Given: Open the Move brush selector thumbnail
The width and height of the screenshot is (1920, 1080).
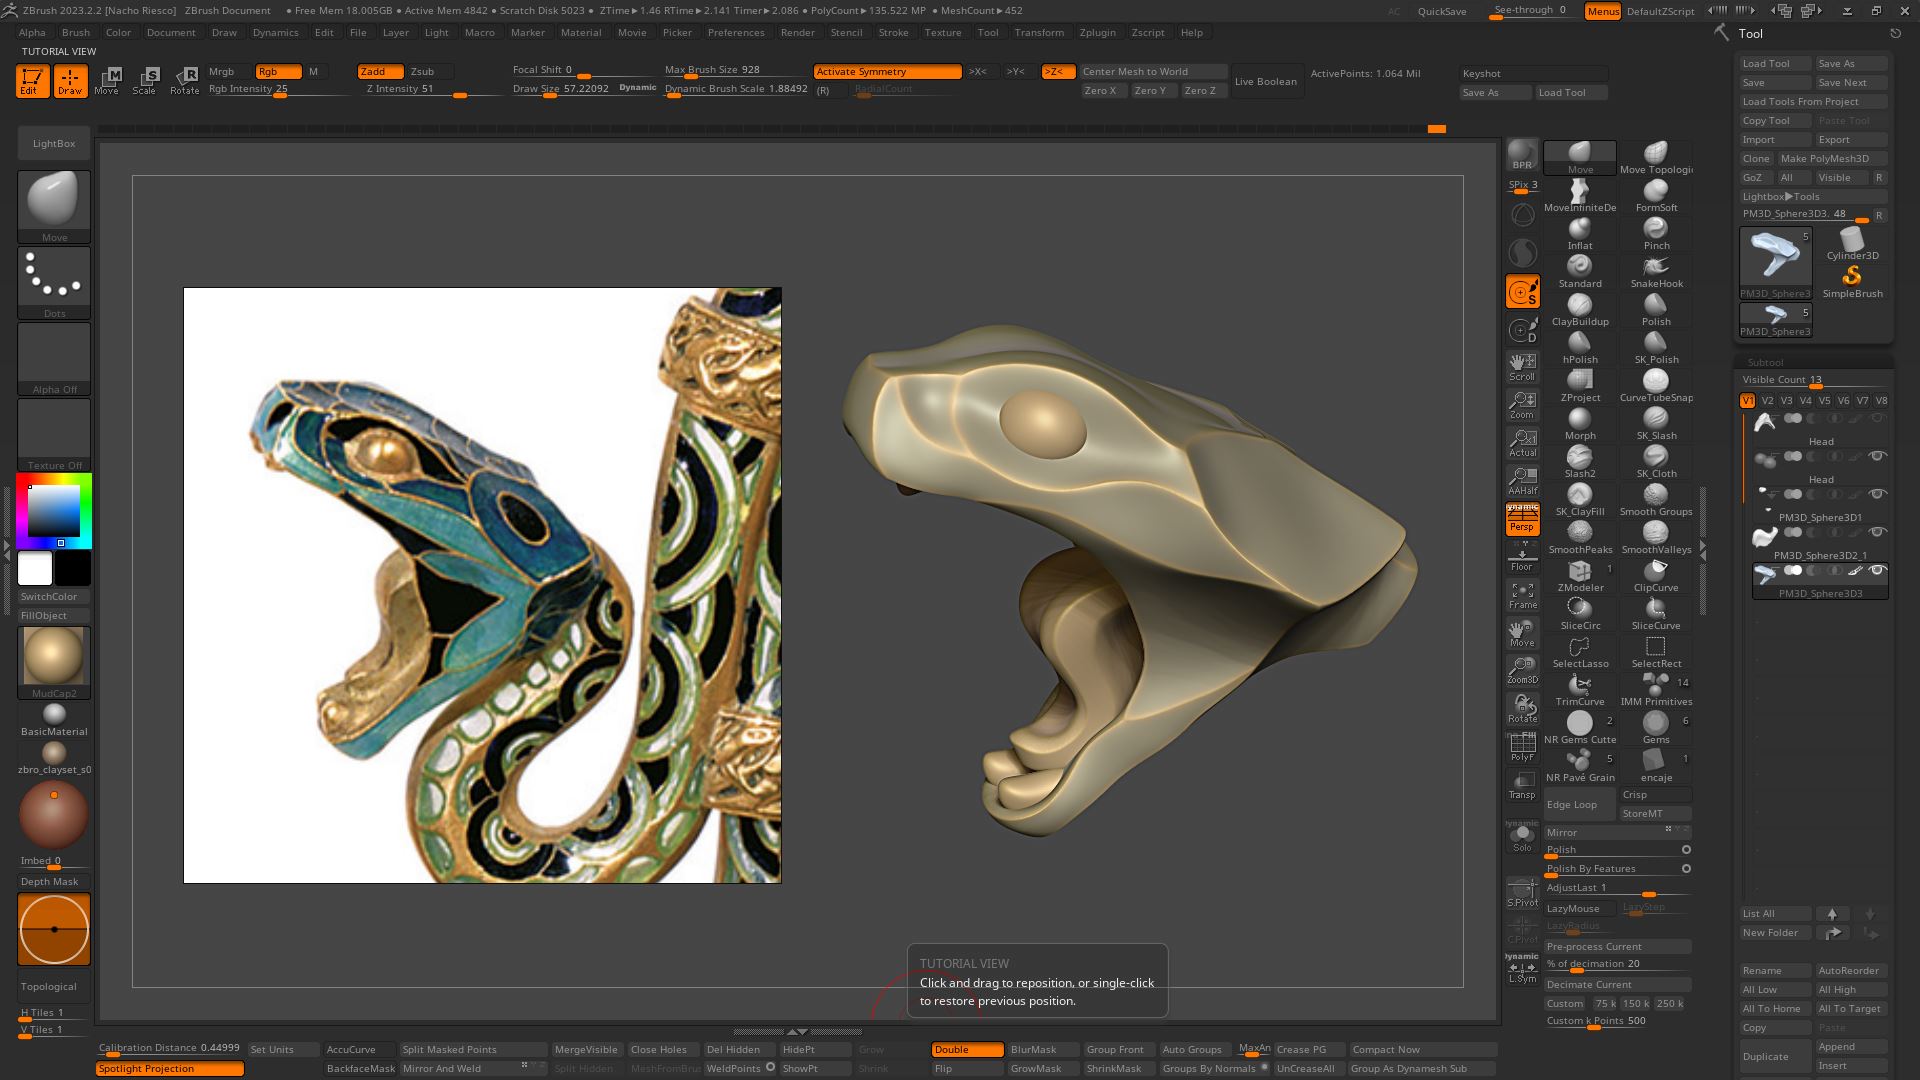Looking at the screenshot, I should 54,205.
